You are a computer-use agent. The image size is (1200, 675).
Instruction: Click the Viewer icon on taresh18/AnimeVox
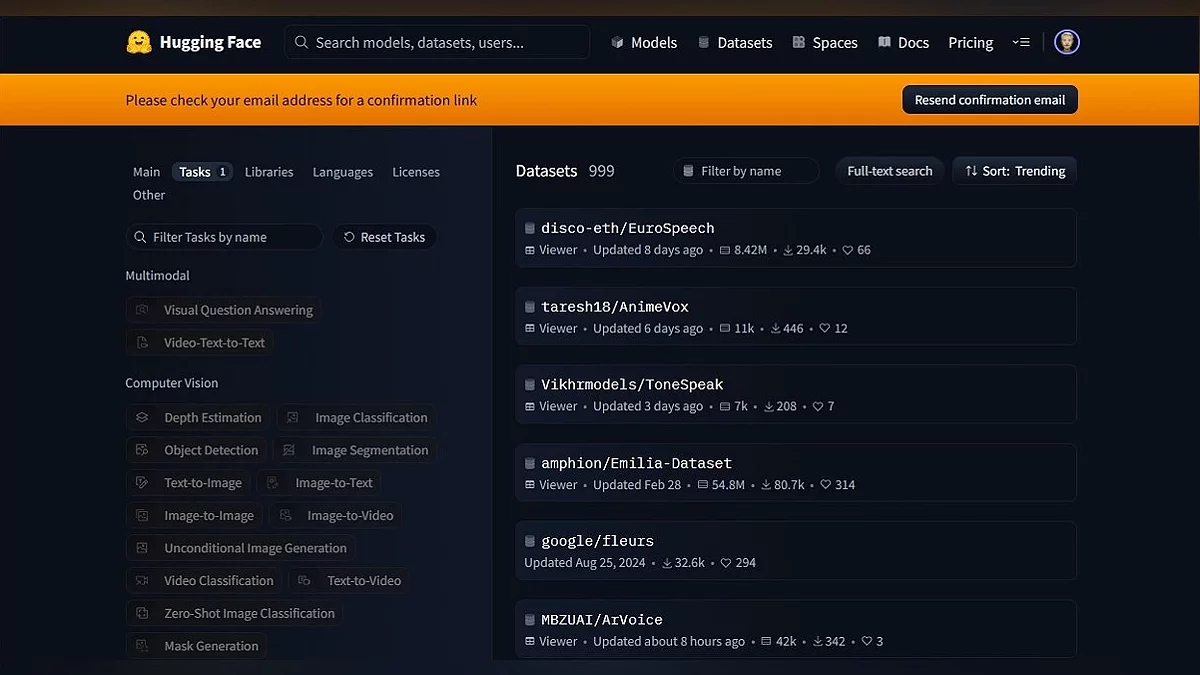530,329
